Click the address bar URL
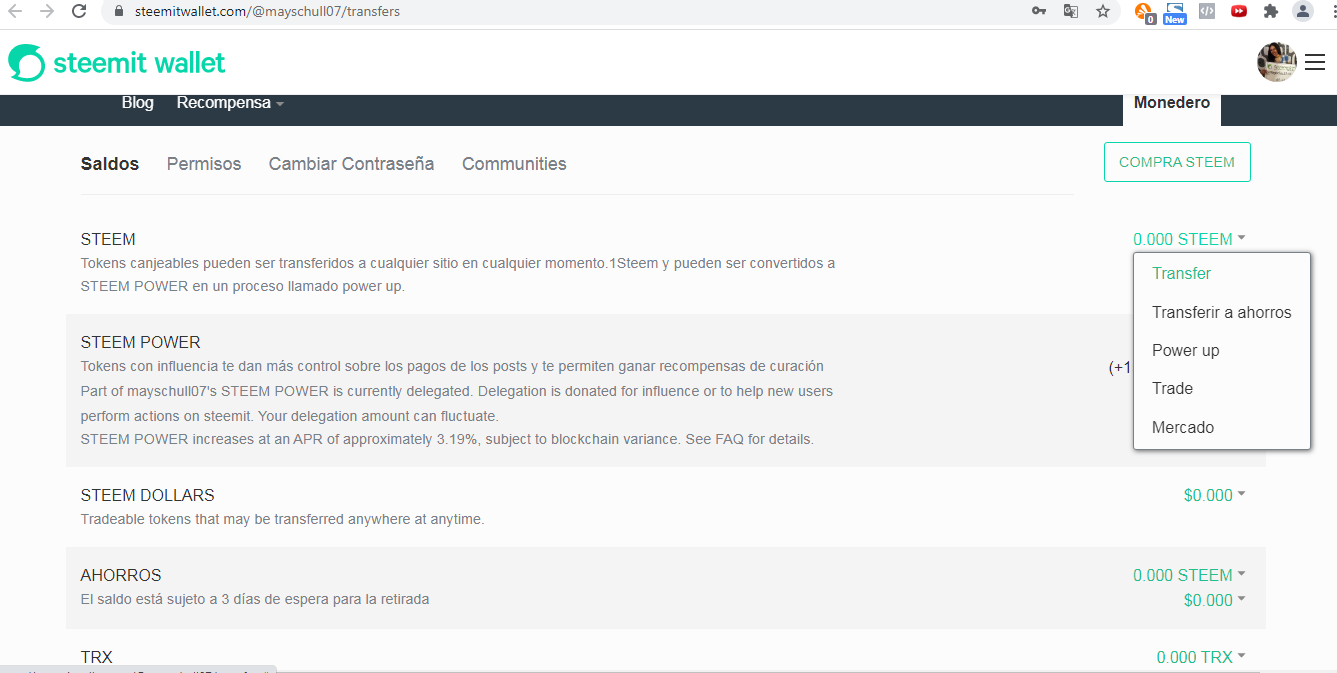This screenshot has height=673, width=1337. pos(268,12)
